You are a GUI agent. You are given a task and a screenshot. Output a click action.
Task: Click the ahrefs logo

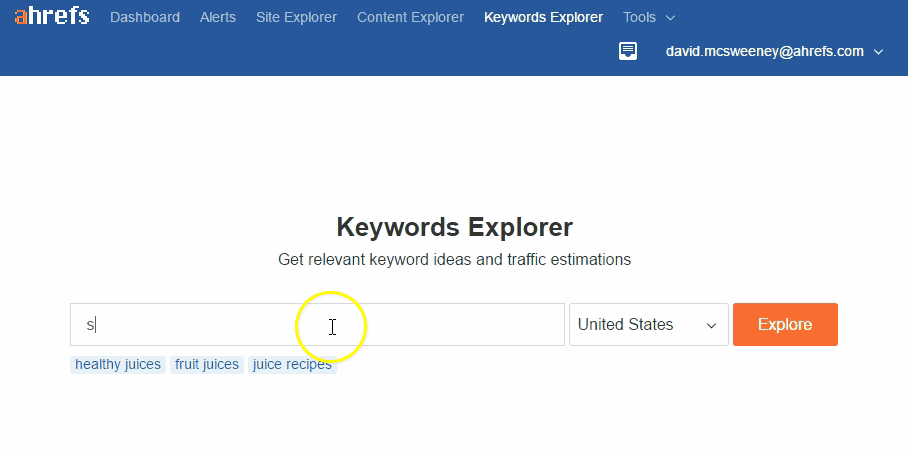tap(52, 16)
